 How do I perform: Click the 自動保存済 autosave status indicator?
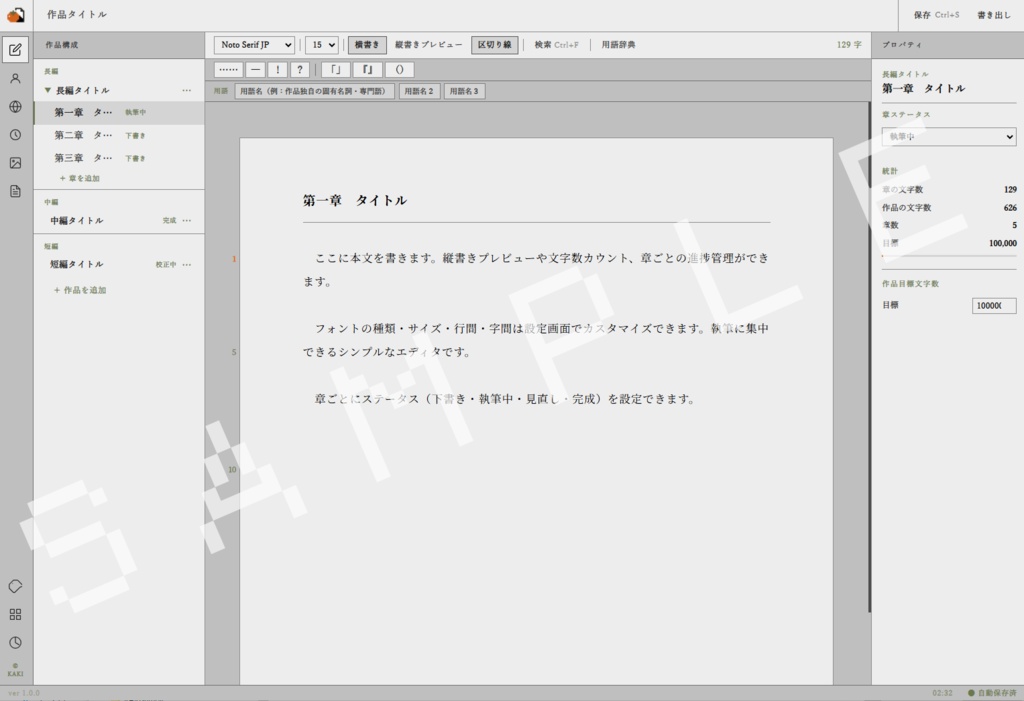point(992,693)
